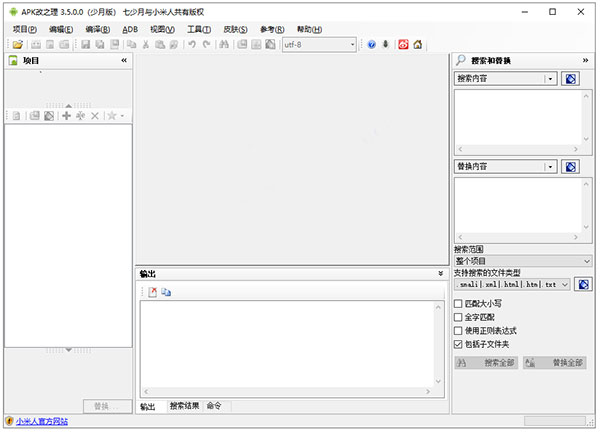Click the search content area's vertical scrollbar
The width and height of the screenshot is (600, 432).
[586, 117]
